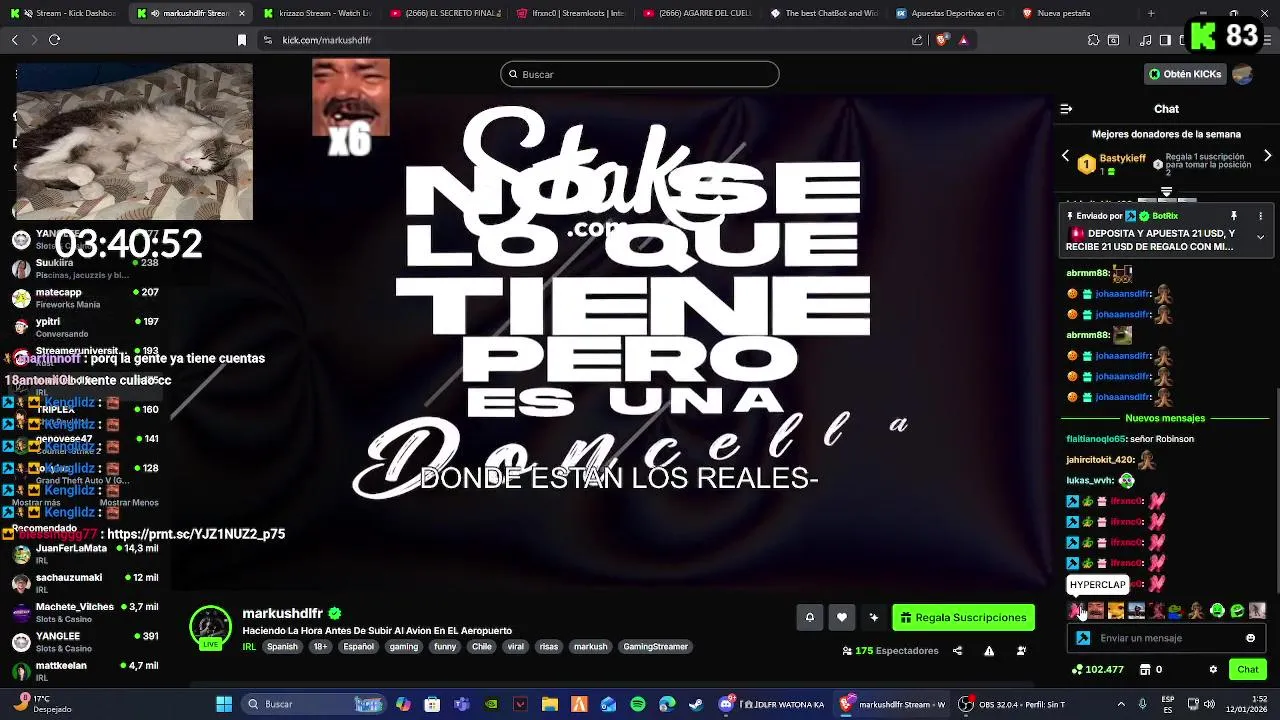Open the channel points balance 102.477

click(1098, 670)
